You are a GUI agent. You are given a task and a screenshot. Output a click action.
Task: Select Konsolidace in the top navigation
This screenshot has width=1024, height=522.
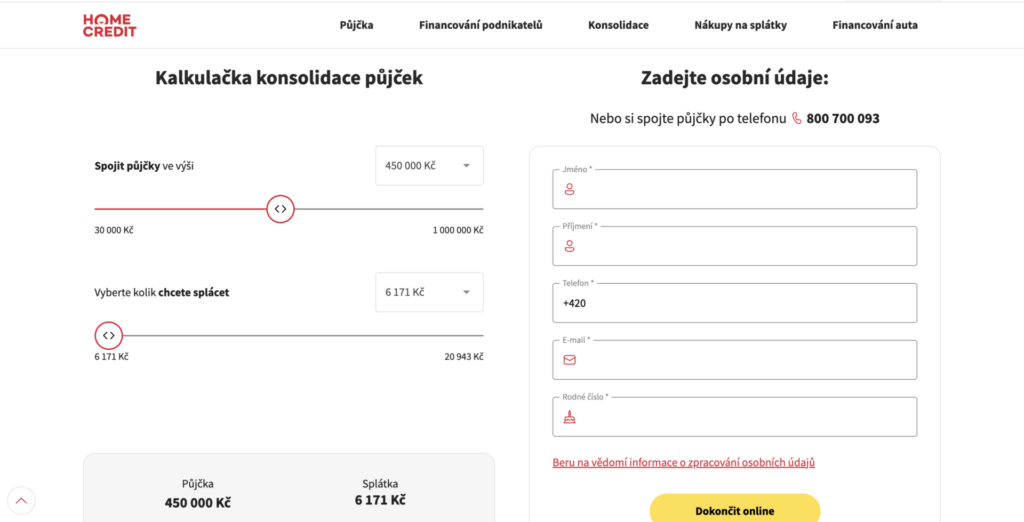[x=618, y=25]
